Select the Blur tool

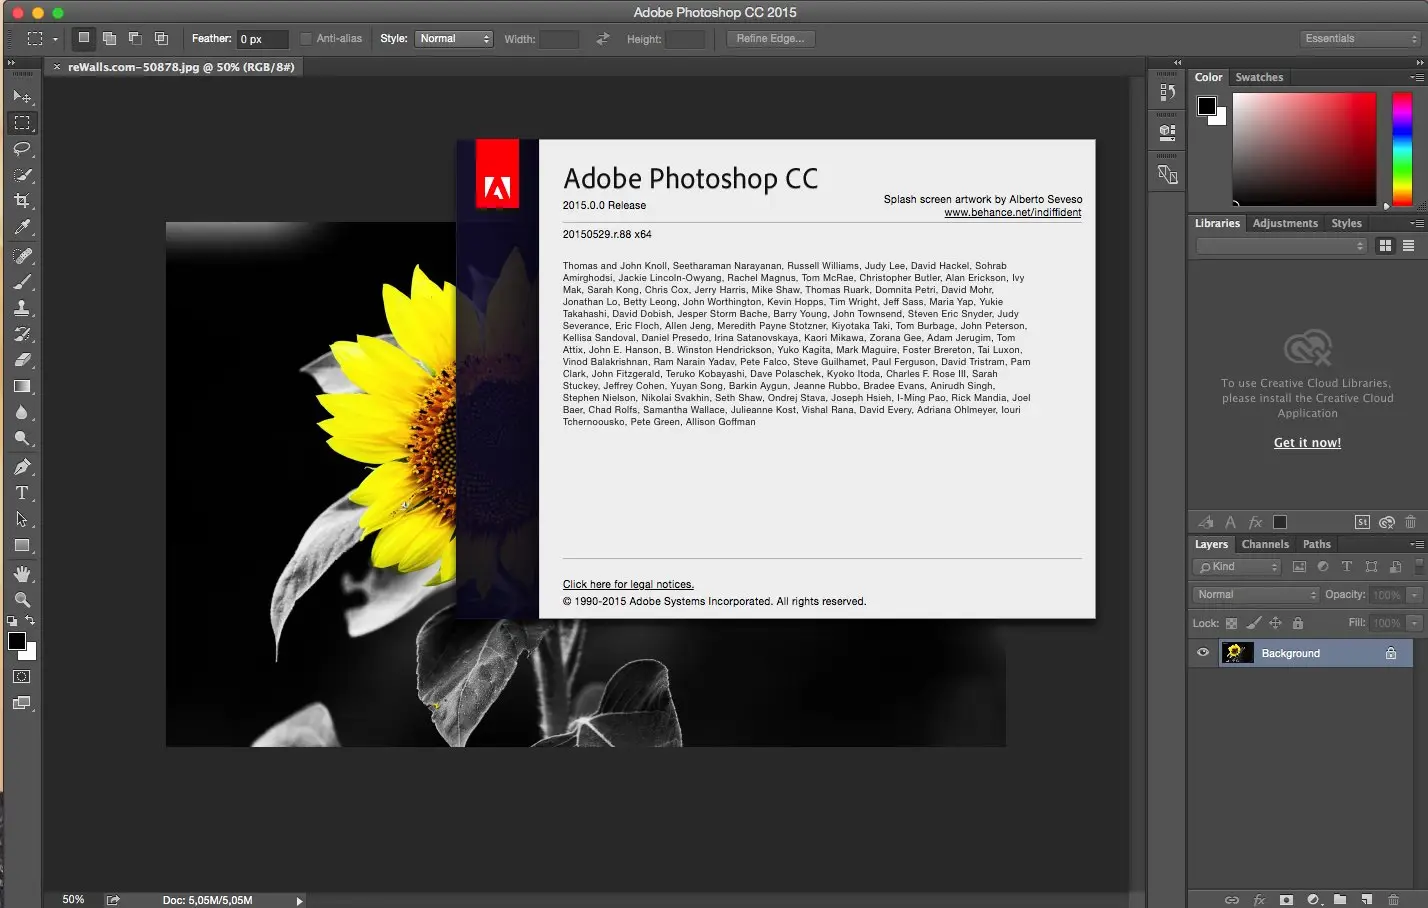tap(22, 412)
